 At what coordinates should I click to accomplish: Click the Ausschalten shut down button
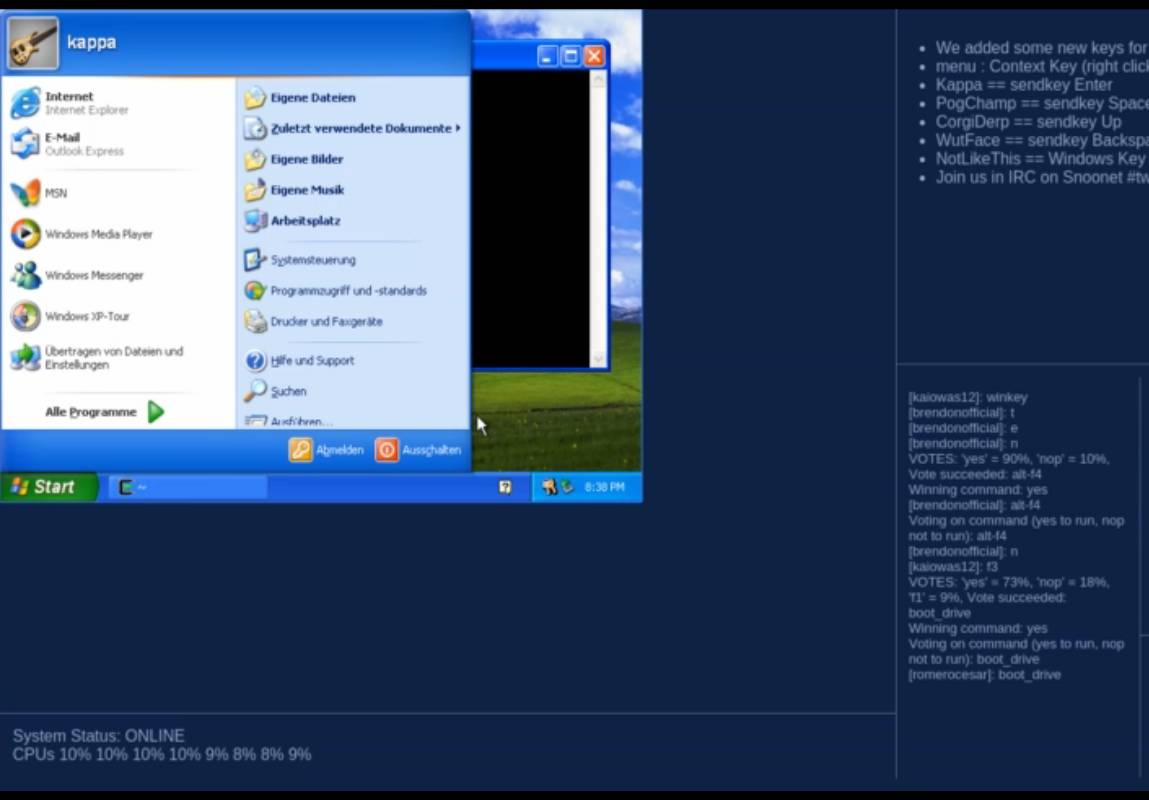click(x=418, y=450)
